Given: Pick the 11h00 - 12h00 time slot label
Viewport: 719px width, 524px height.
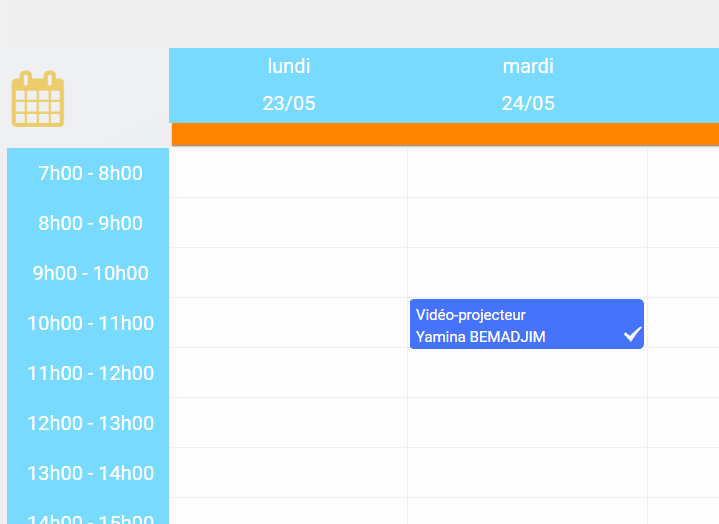Looking at the screenshot, I should pos(90,373).
